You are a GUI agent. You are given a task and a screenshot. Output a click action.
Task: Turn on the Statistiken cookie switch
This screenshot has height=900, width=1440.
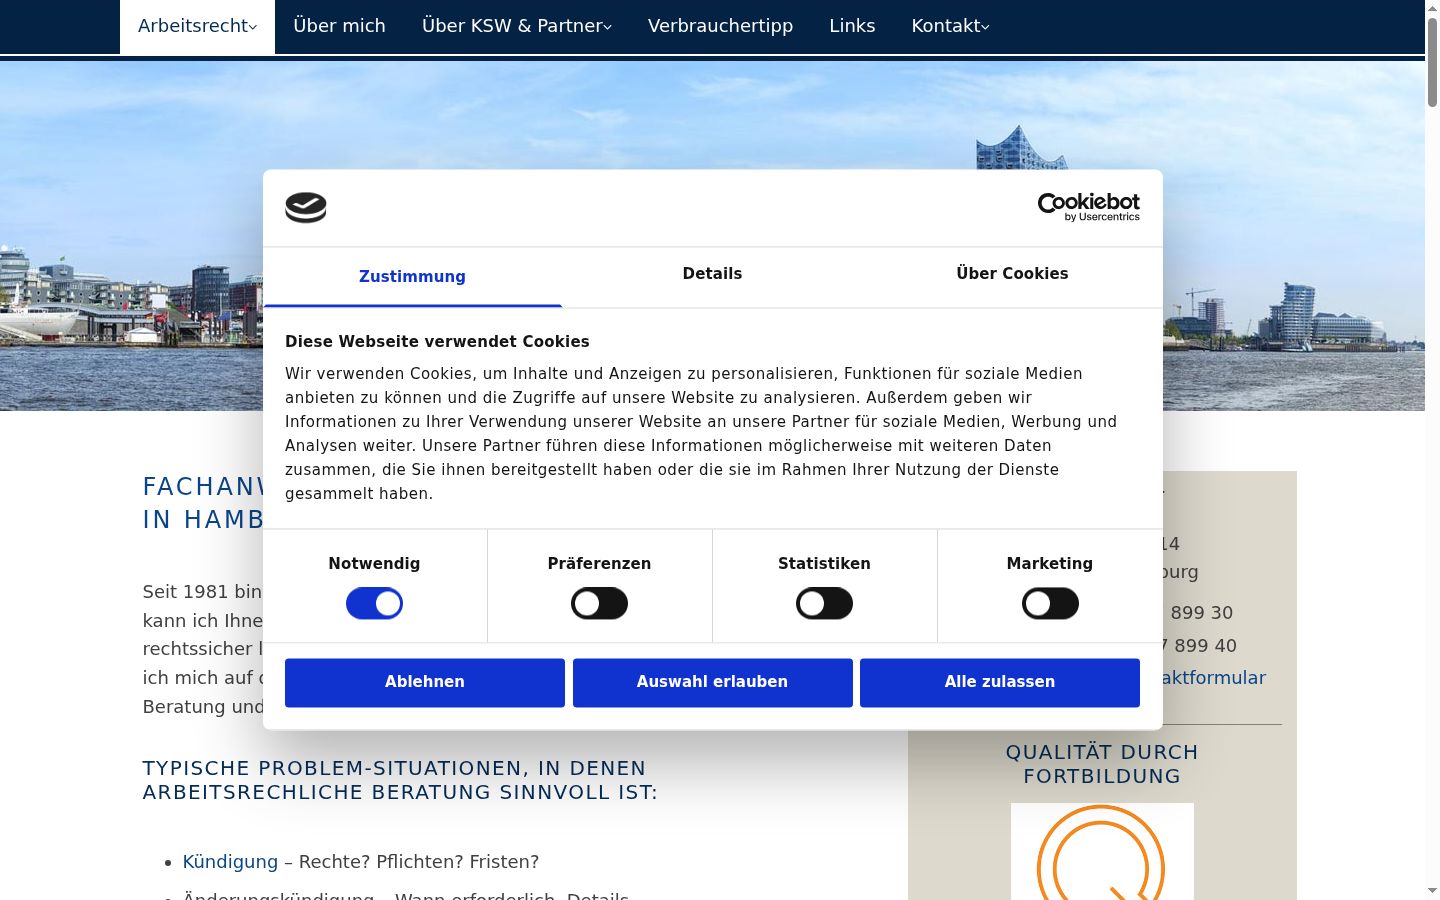pos(824,604)
